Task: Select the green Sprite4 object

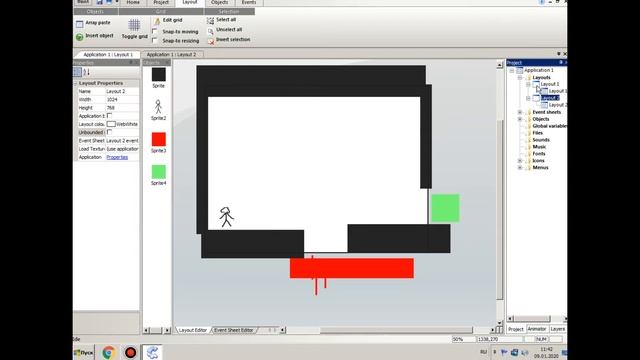Action: pyautogui.click(x=159, y=172)
